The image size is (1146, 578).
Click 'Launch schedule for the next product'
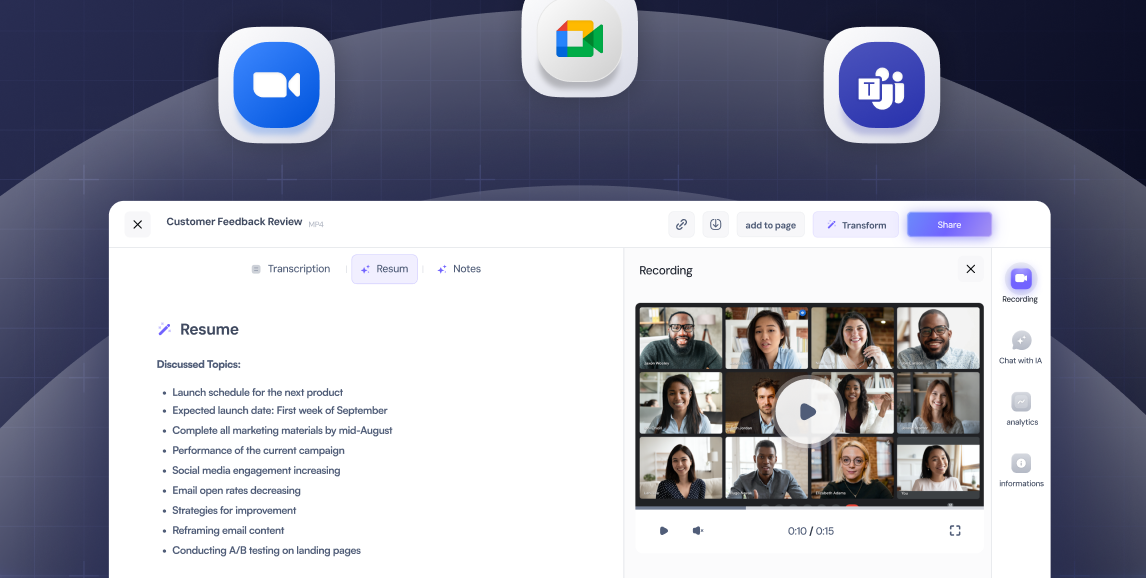[257, 392]
